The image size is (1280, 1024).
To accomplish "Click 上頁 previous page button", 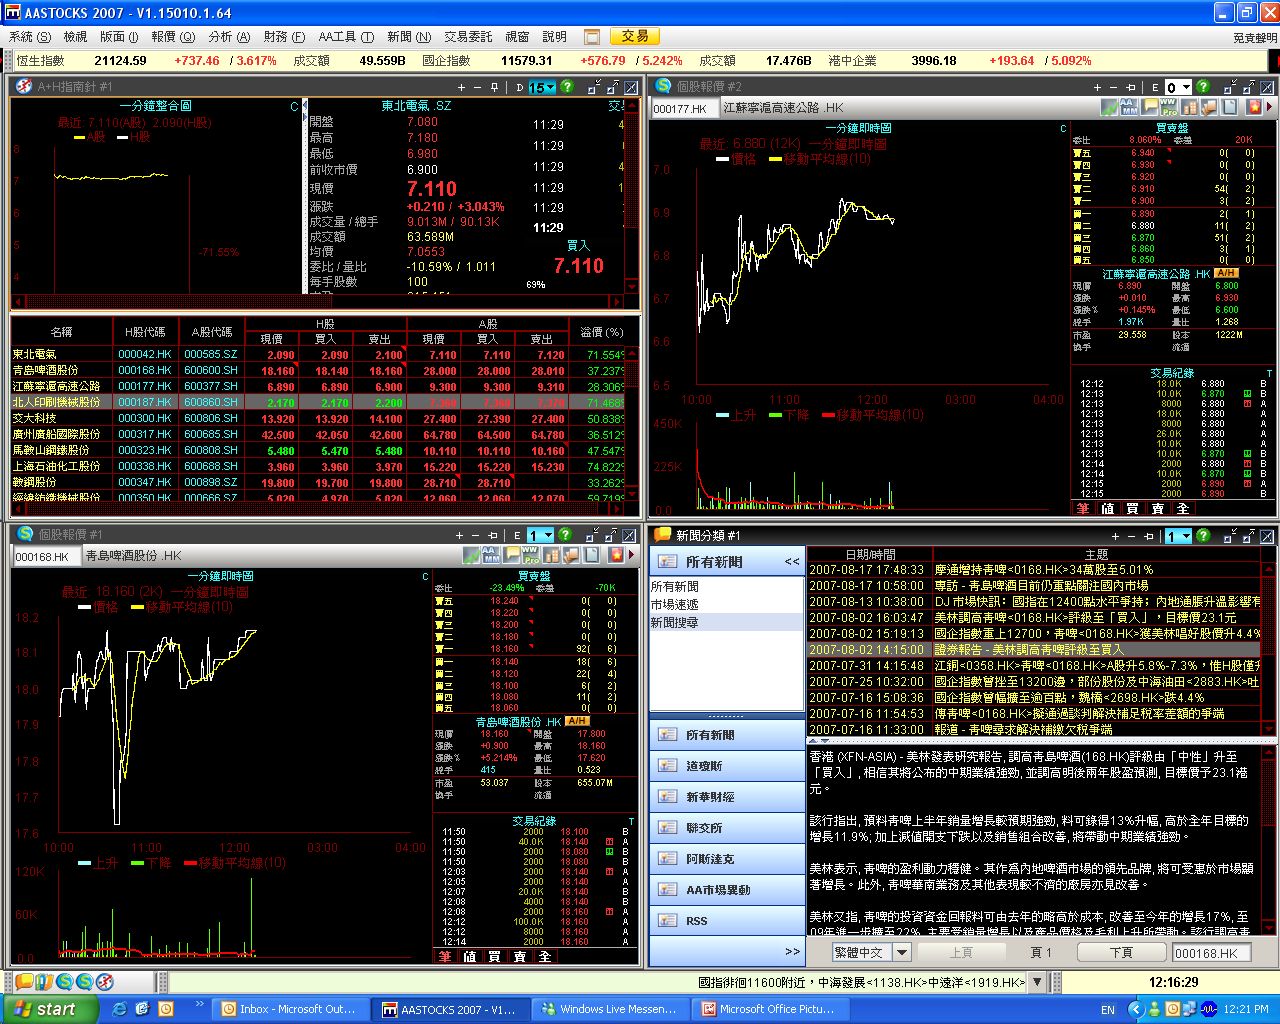I will [x=961, y=952].
